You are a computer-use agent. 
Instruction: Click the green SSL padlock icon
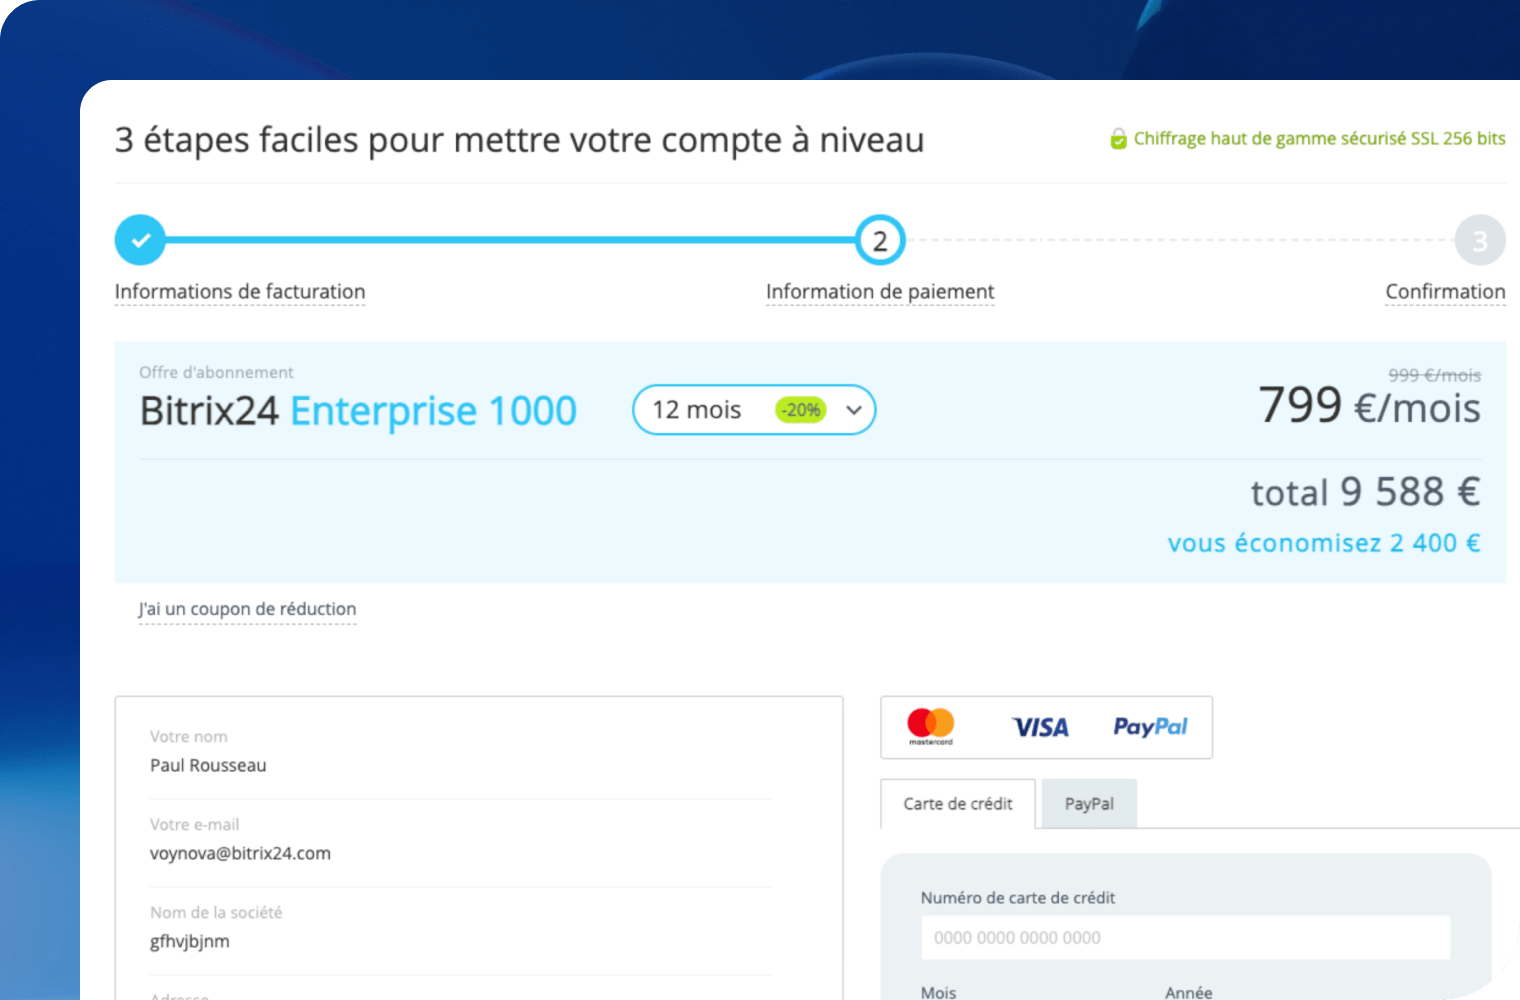tap(1118, 139)
